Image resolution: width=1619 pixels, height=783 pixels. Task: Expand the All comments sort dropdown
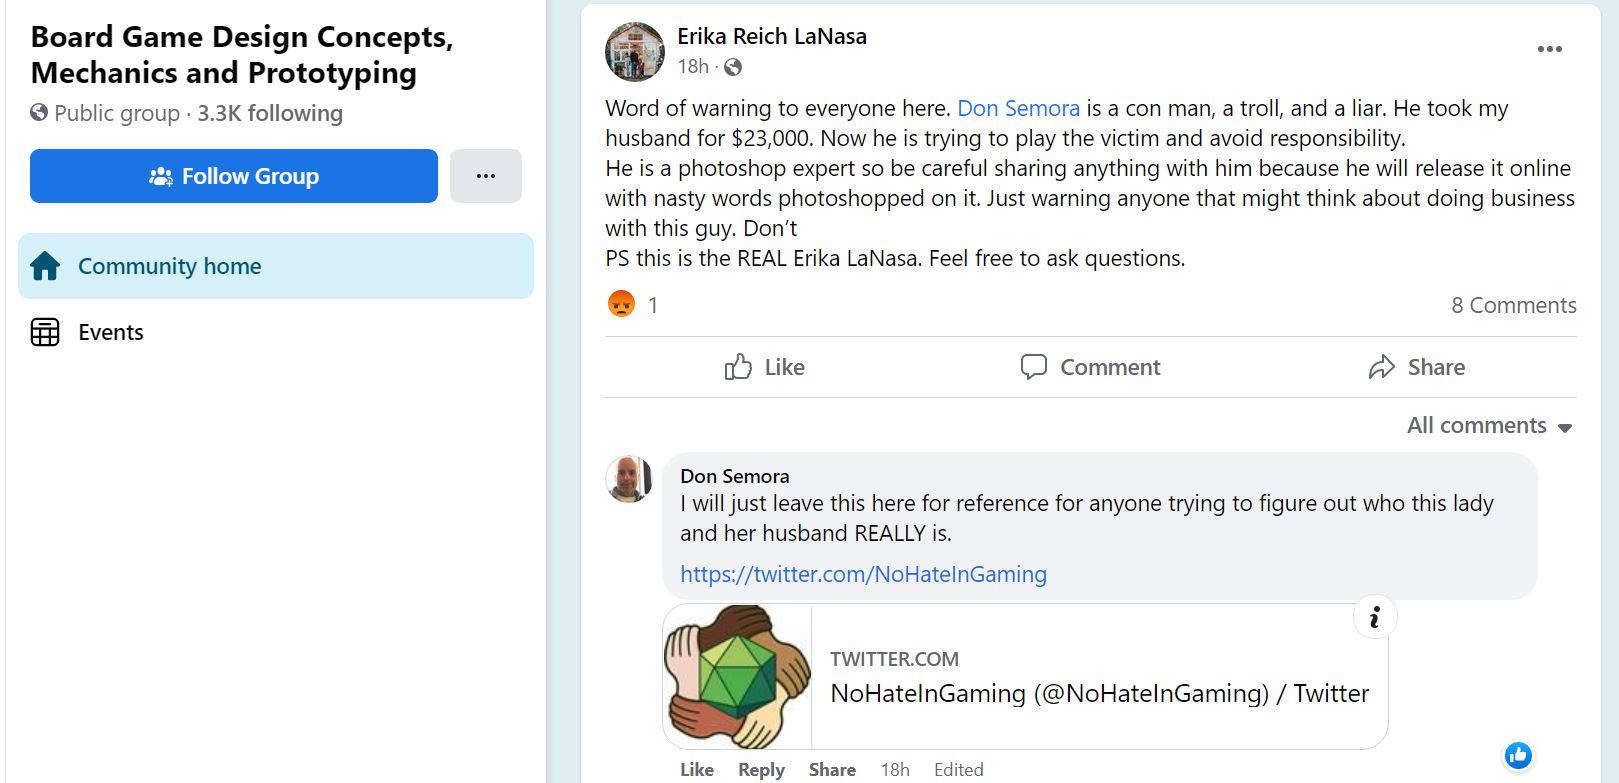(1489, 426)
